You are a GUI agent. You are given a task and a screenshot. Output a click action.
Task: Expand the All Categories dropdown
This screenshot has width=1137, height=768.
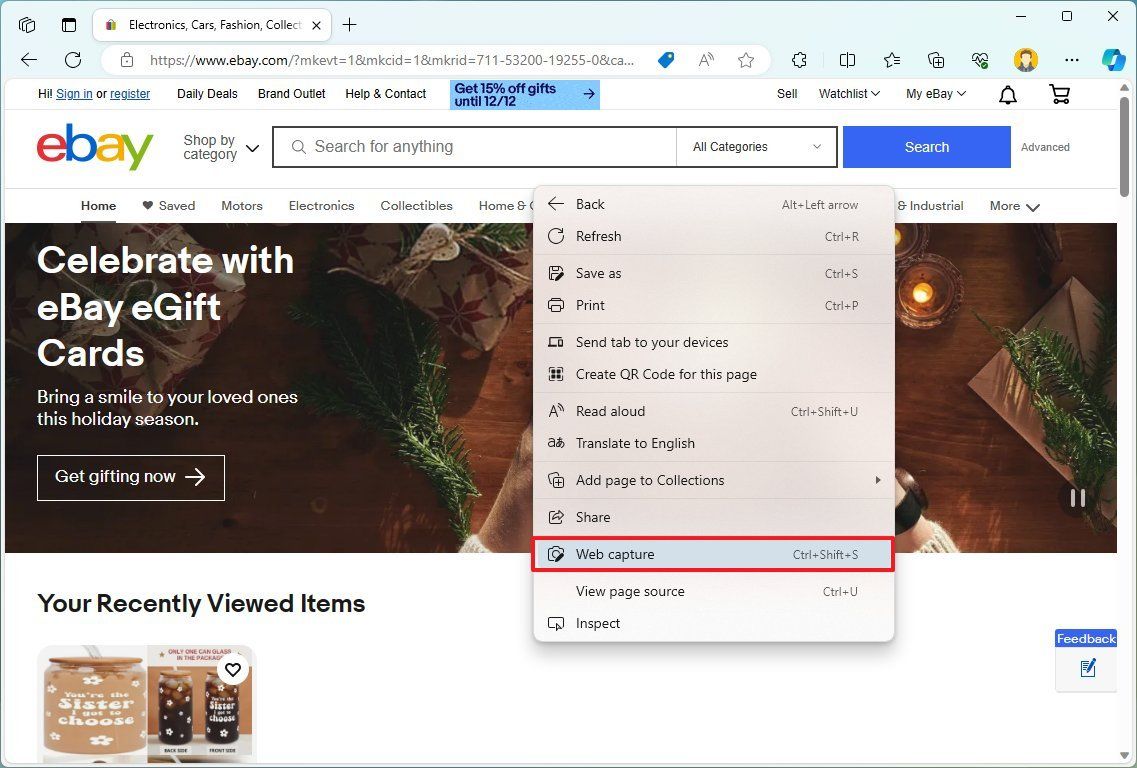755,146
